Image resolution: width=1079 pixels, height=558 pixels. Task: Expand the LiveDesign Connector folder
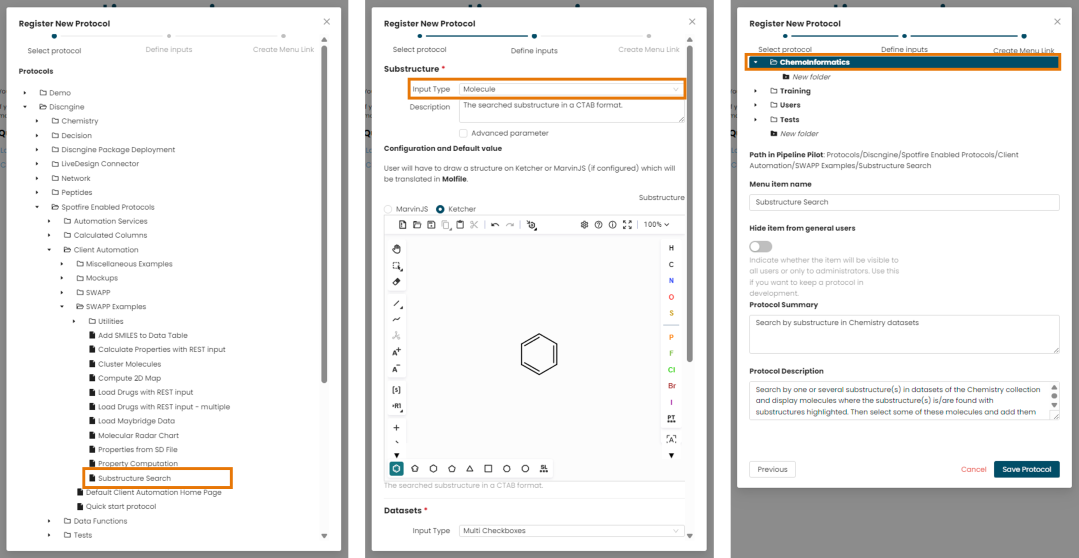pyautogui.click(x=38, y=164)
